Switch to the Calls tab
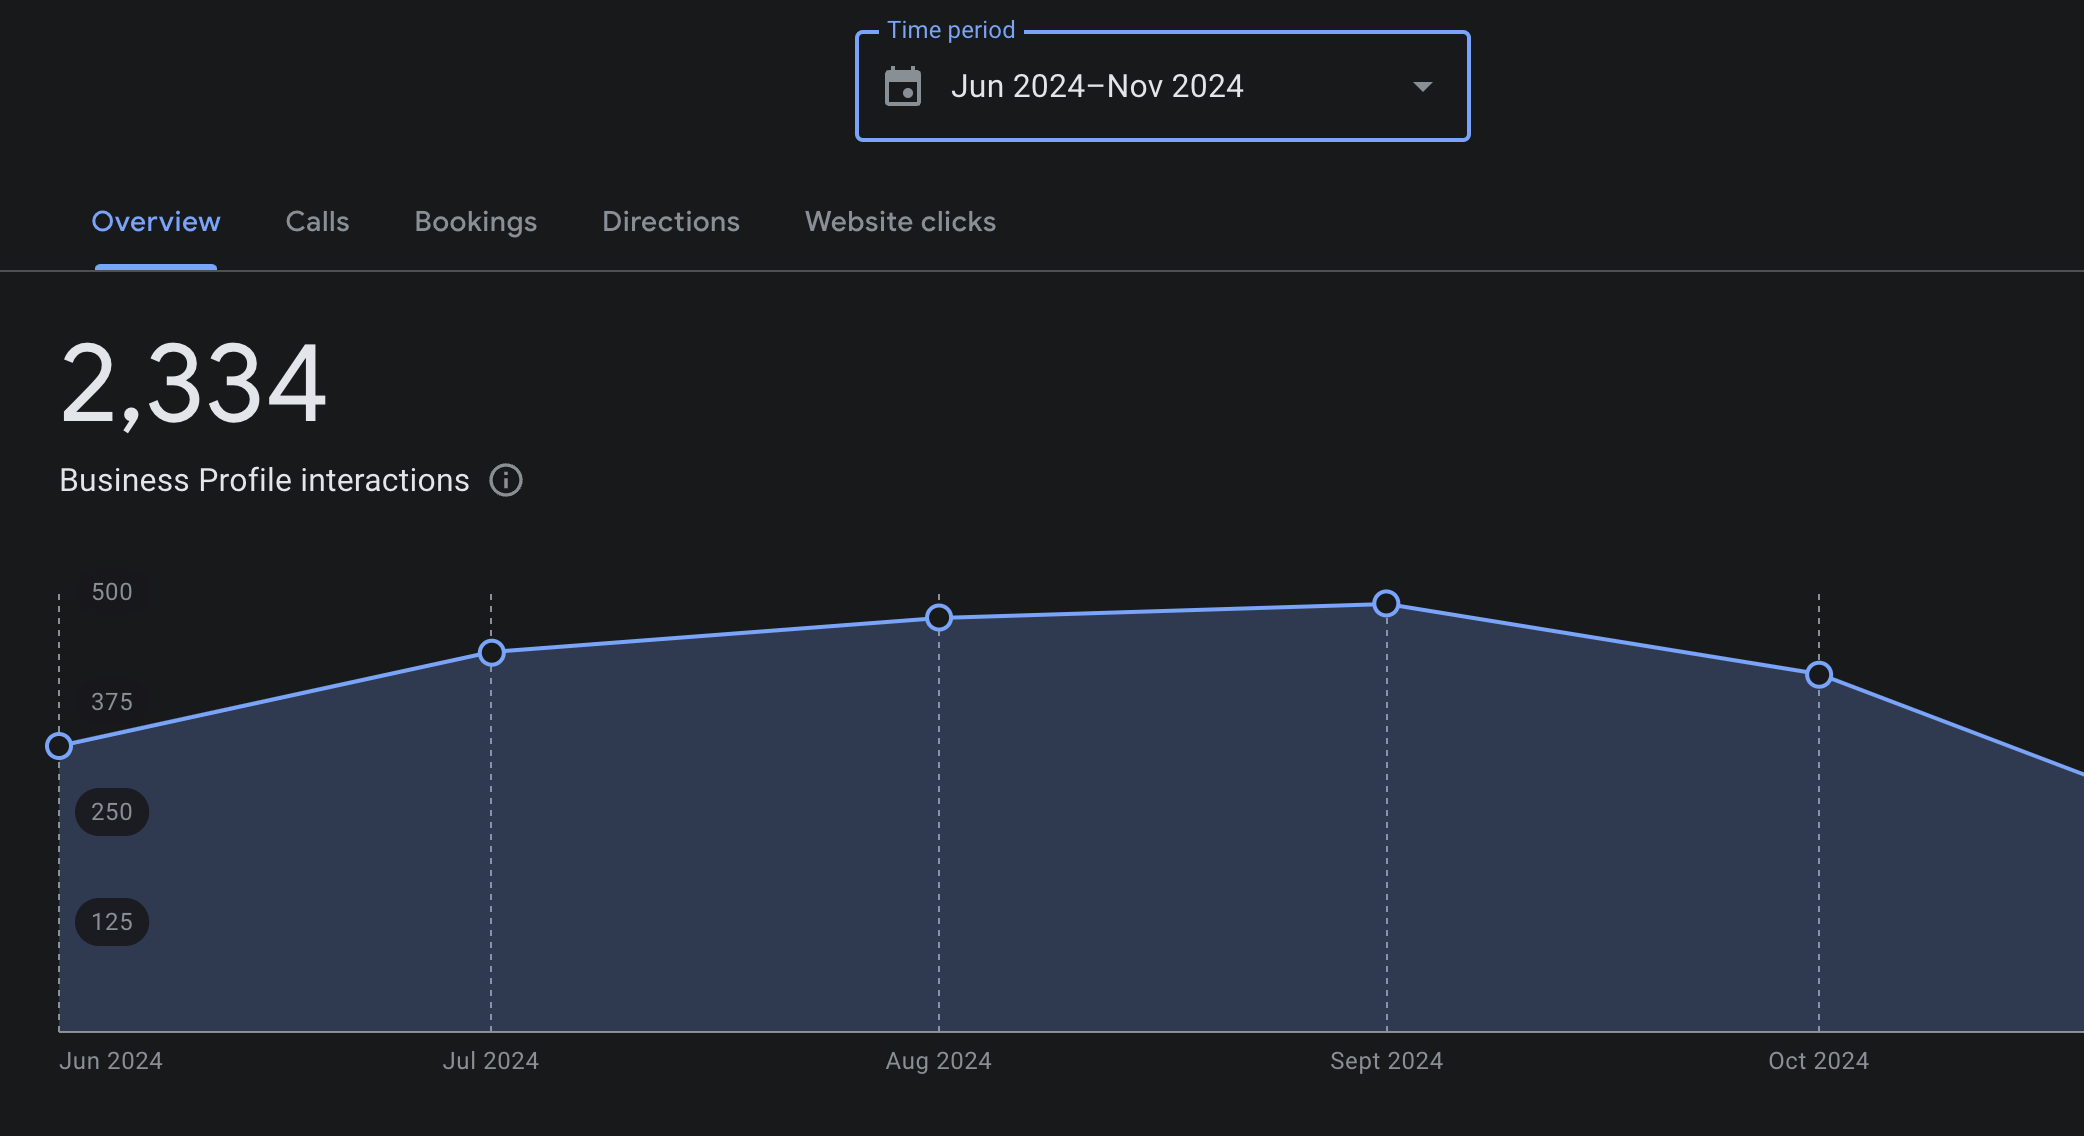2084x1136 pixels. 317,221
